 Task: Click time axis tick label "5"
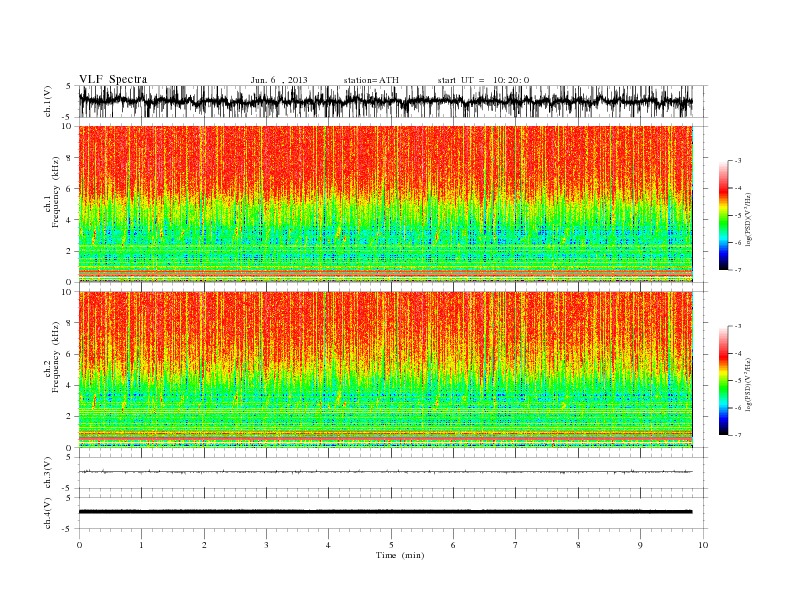[x=391, y=545]
